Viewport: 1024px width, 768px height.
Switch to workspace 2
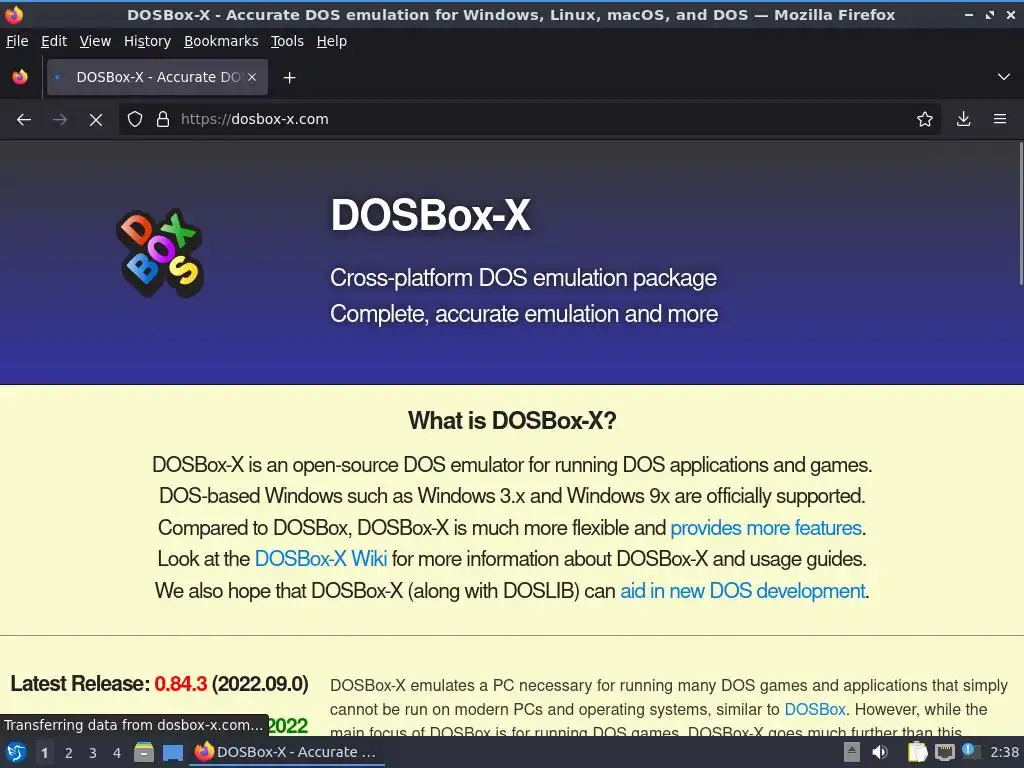click(x=69, y=753)
